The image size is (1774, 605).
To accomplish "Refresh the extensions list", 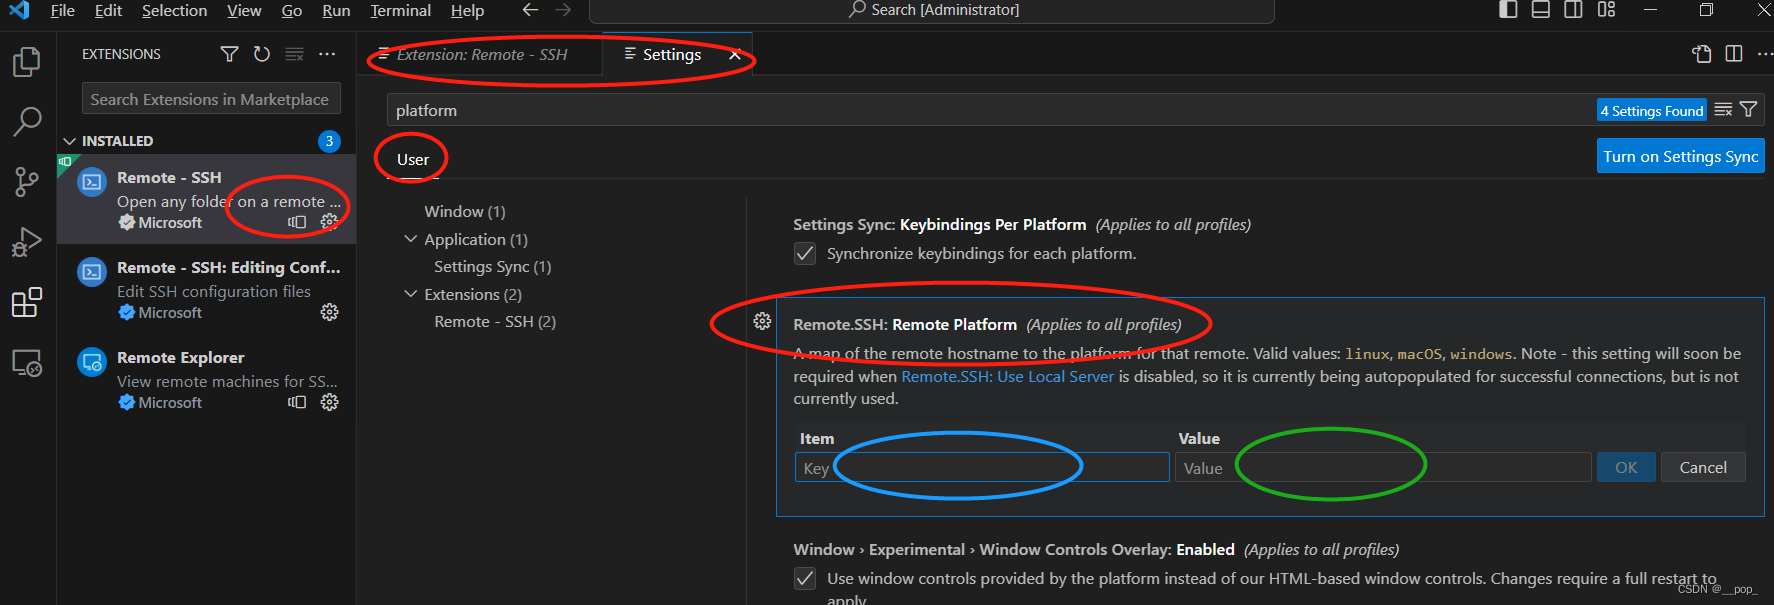I will [x=262, y=54].
